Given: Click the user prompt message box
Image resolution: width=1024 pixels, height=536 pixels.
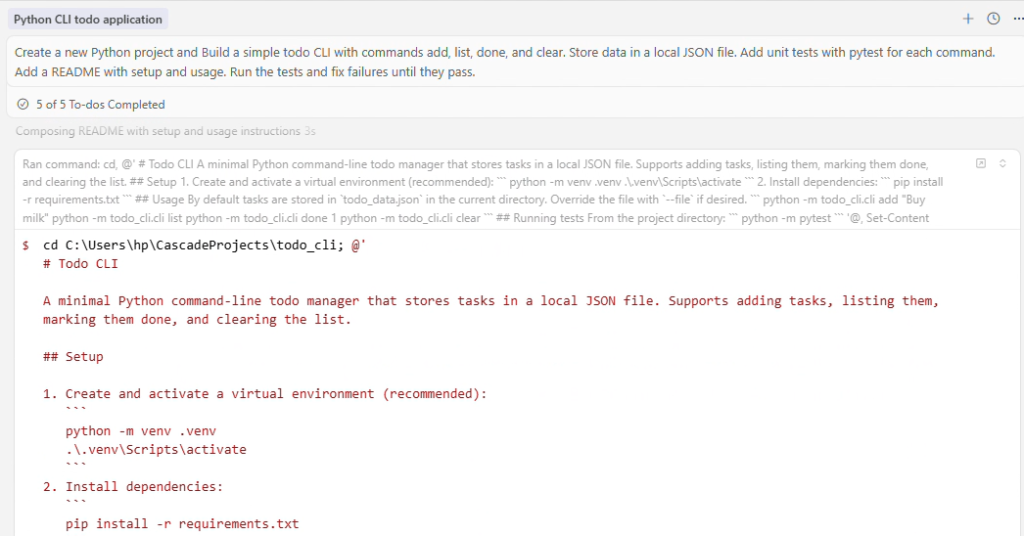Looking at the screenshot, I should click(505, 62).
